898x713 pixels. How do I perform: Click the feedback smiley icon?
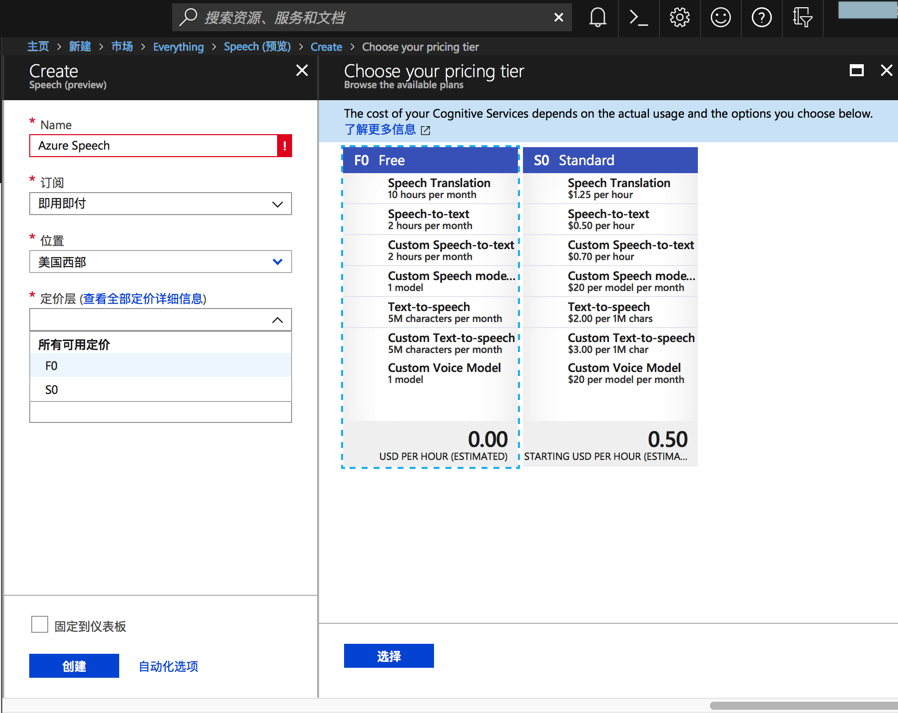720,18
